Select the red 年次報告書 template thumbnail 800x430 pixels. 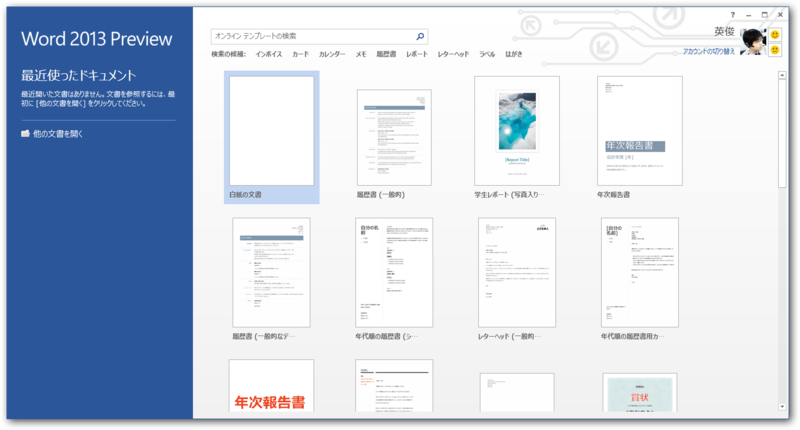point(271,385)
